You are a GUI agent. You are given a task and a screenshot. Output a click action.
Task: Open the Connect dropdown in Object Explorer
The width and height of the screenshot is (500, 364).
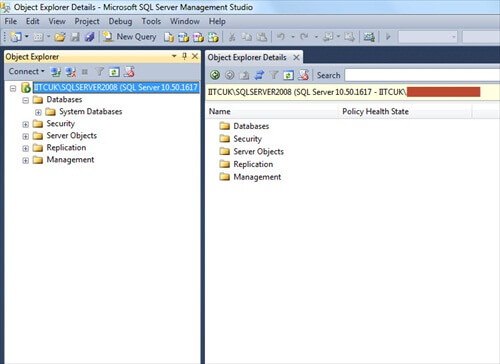(26, 71)
